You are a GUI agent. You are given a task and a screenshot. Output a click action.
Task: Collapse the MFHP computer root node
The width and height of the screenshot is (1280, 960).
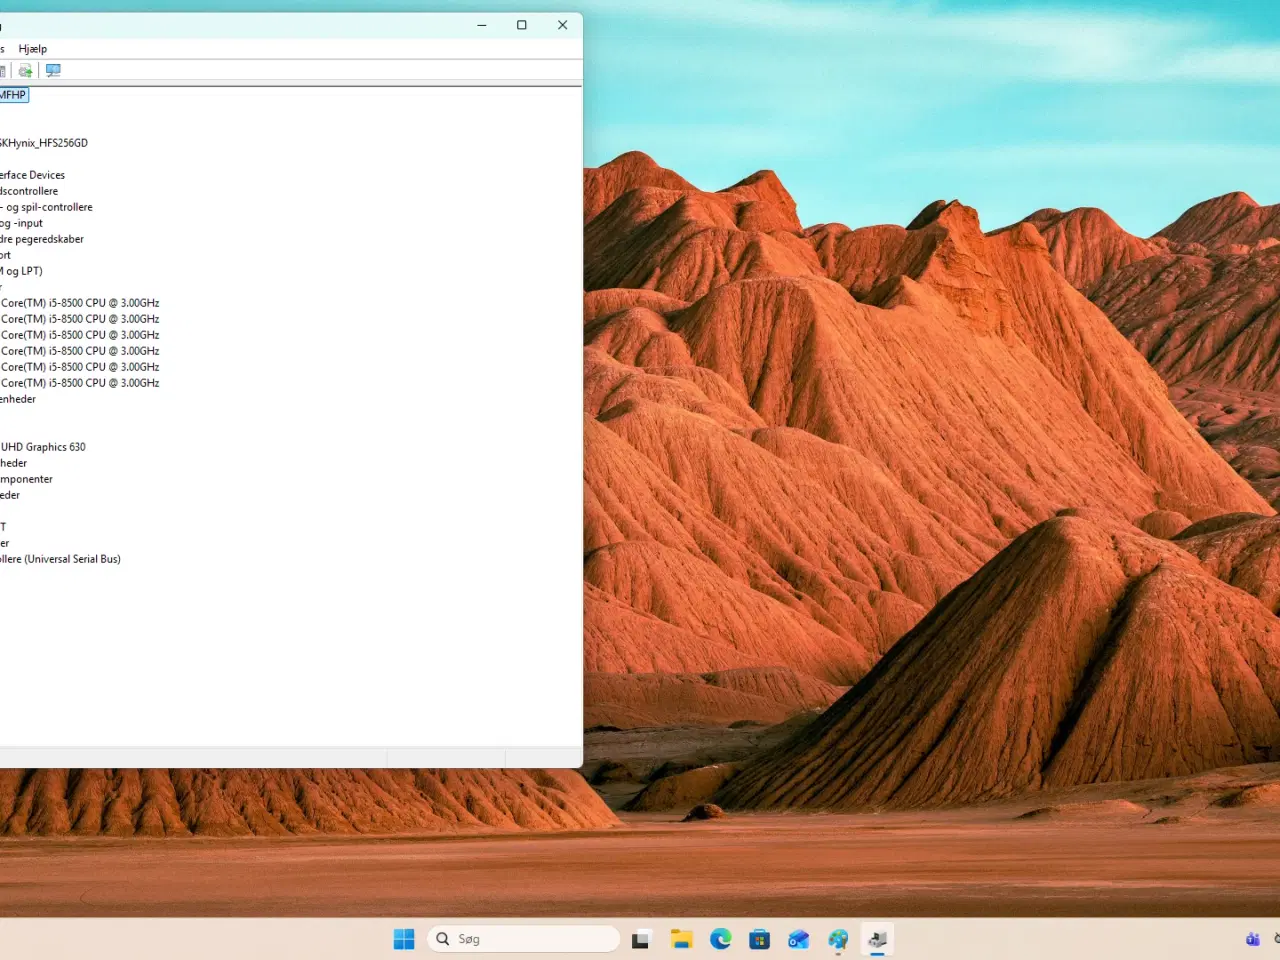tap(13, 94)
